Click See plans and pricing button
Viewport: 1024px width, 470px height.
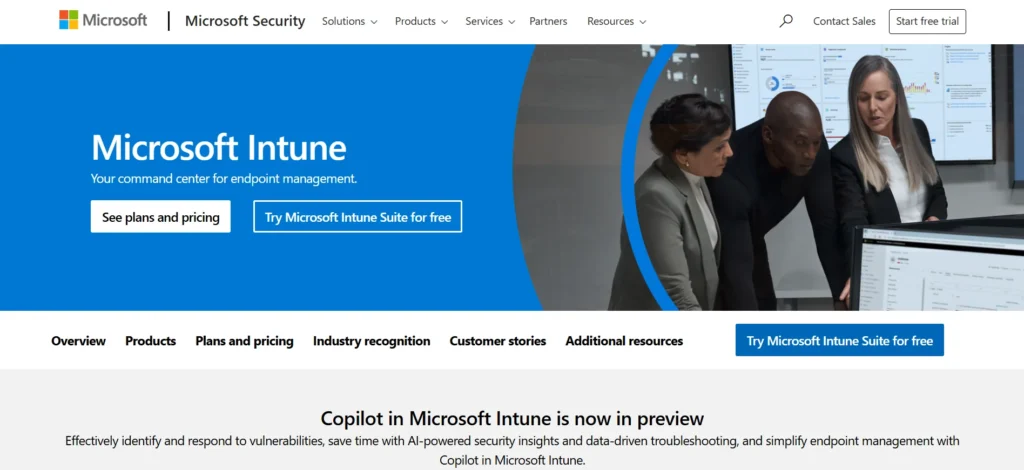[161, 217]
